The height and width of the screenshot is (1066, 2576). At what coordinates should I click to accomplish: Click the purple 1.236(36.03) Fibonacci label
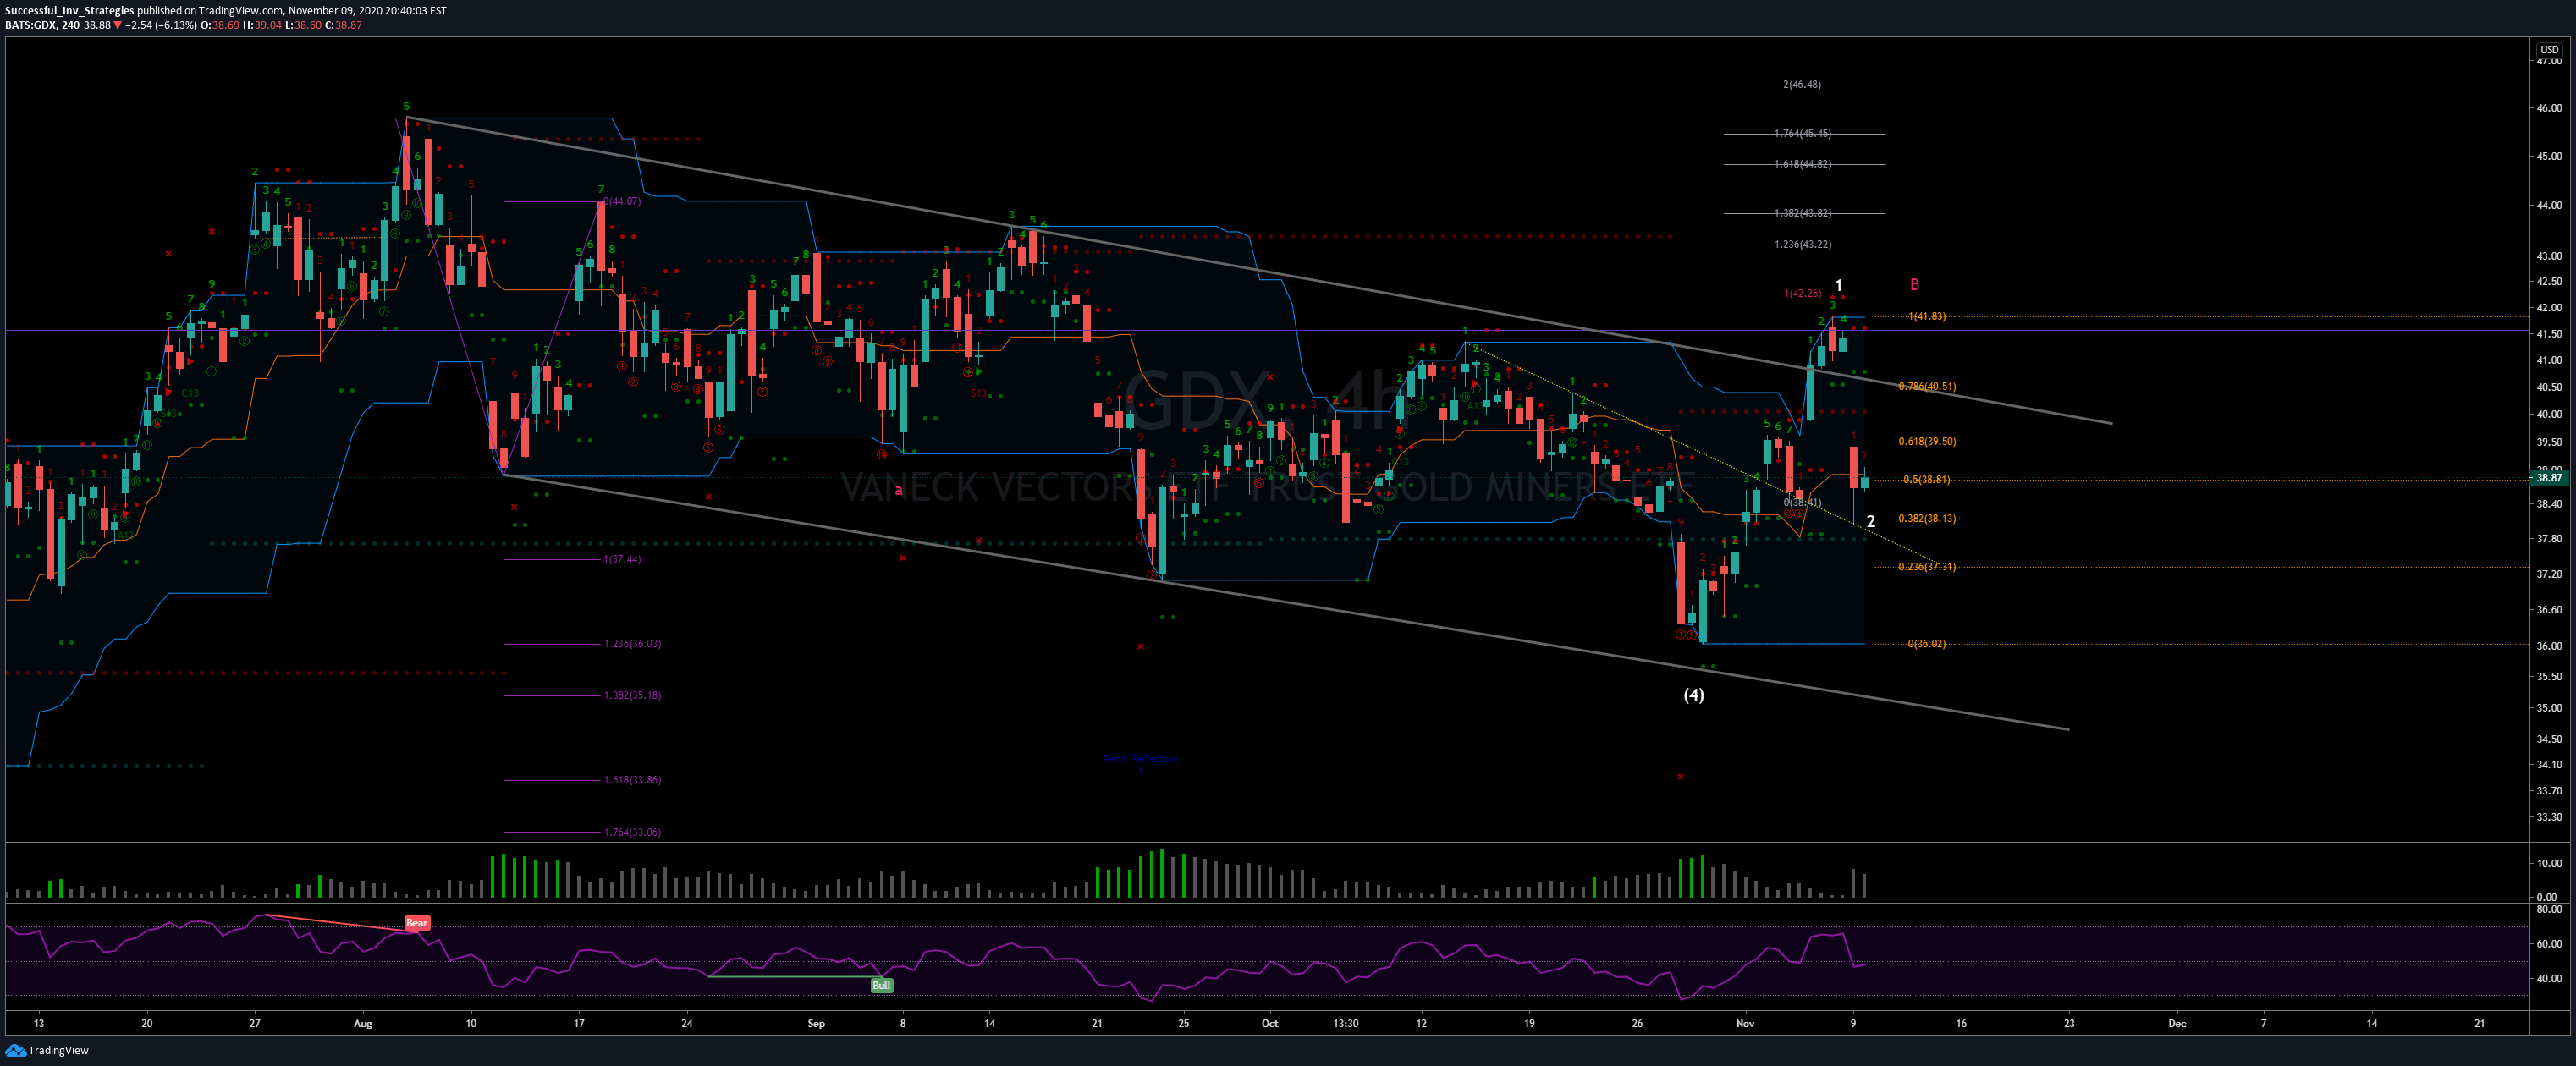pyautogui.click(x=632, y=643)
